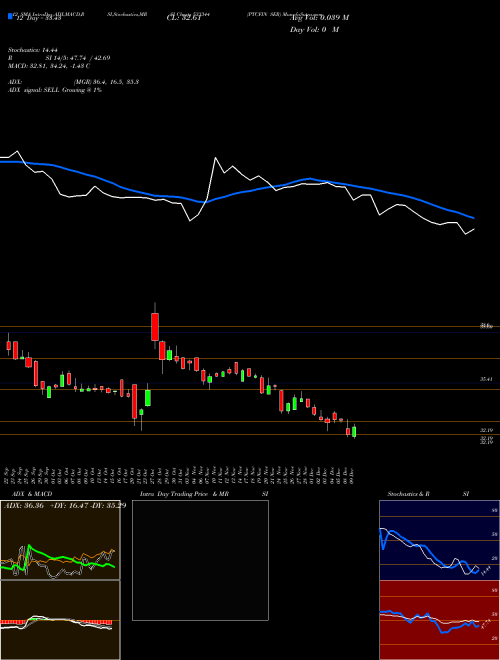Click the empty intraday trading price panel
The width and height of the screenshot is (500, 660).
[x=200, y=560]
